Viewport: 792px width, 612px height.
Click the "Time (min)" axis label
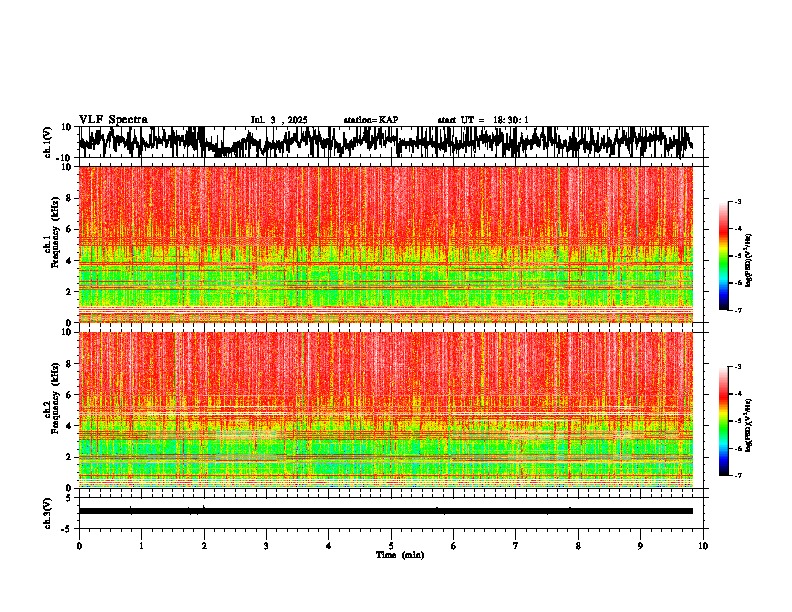coord(400,555)
